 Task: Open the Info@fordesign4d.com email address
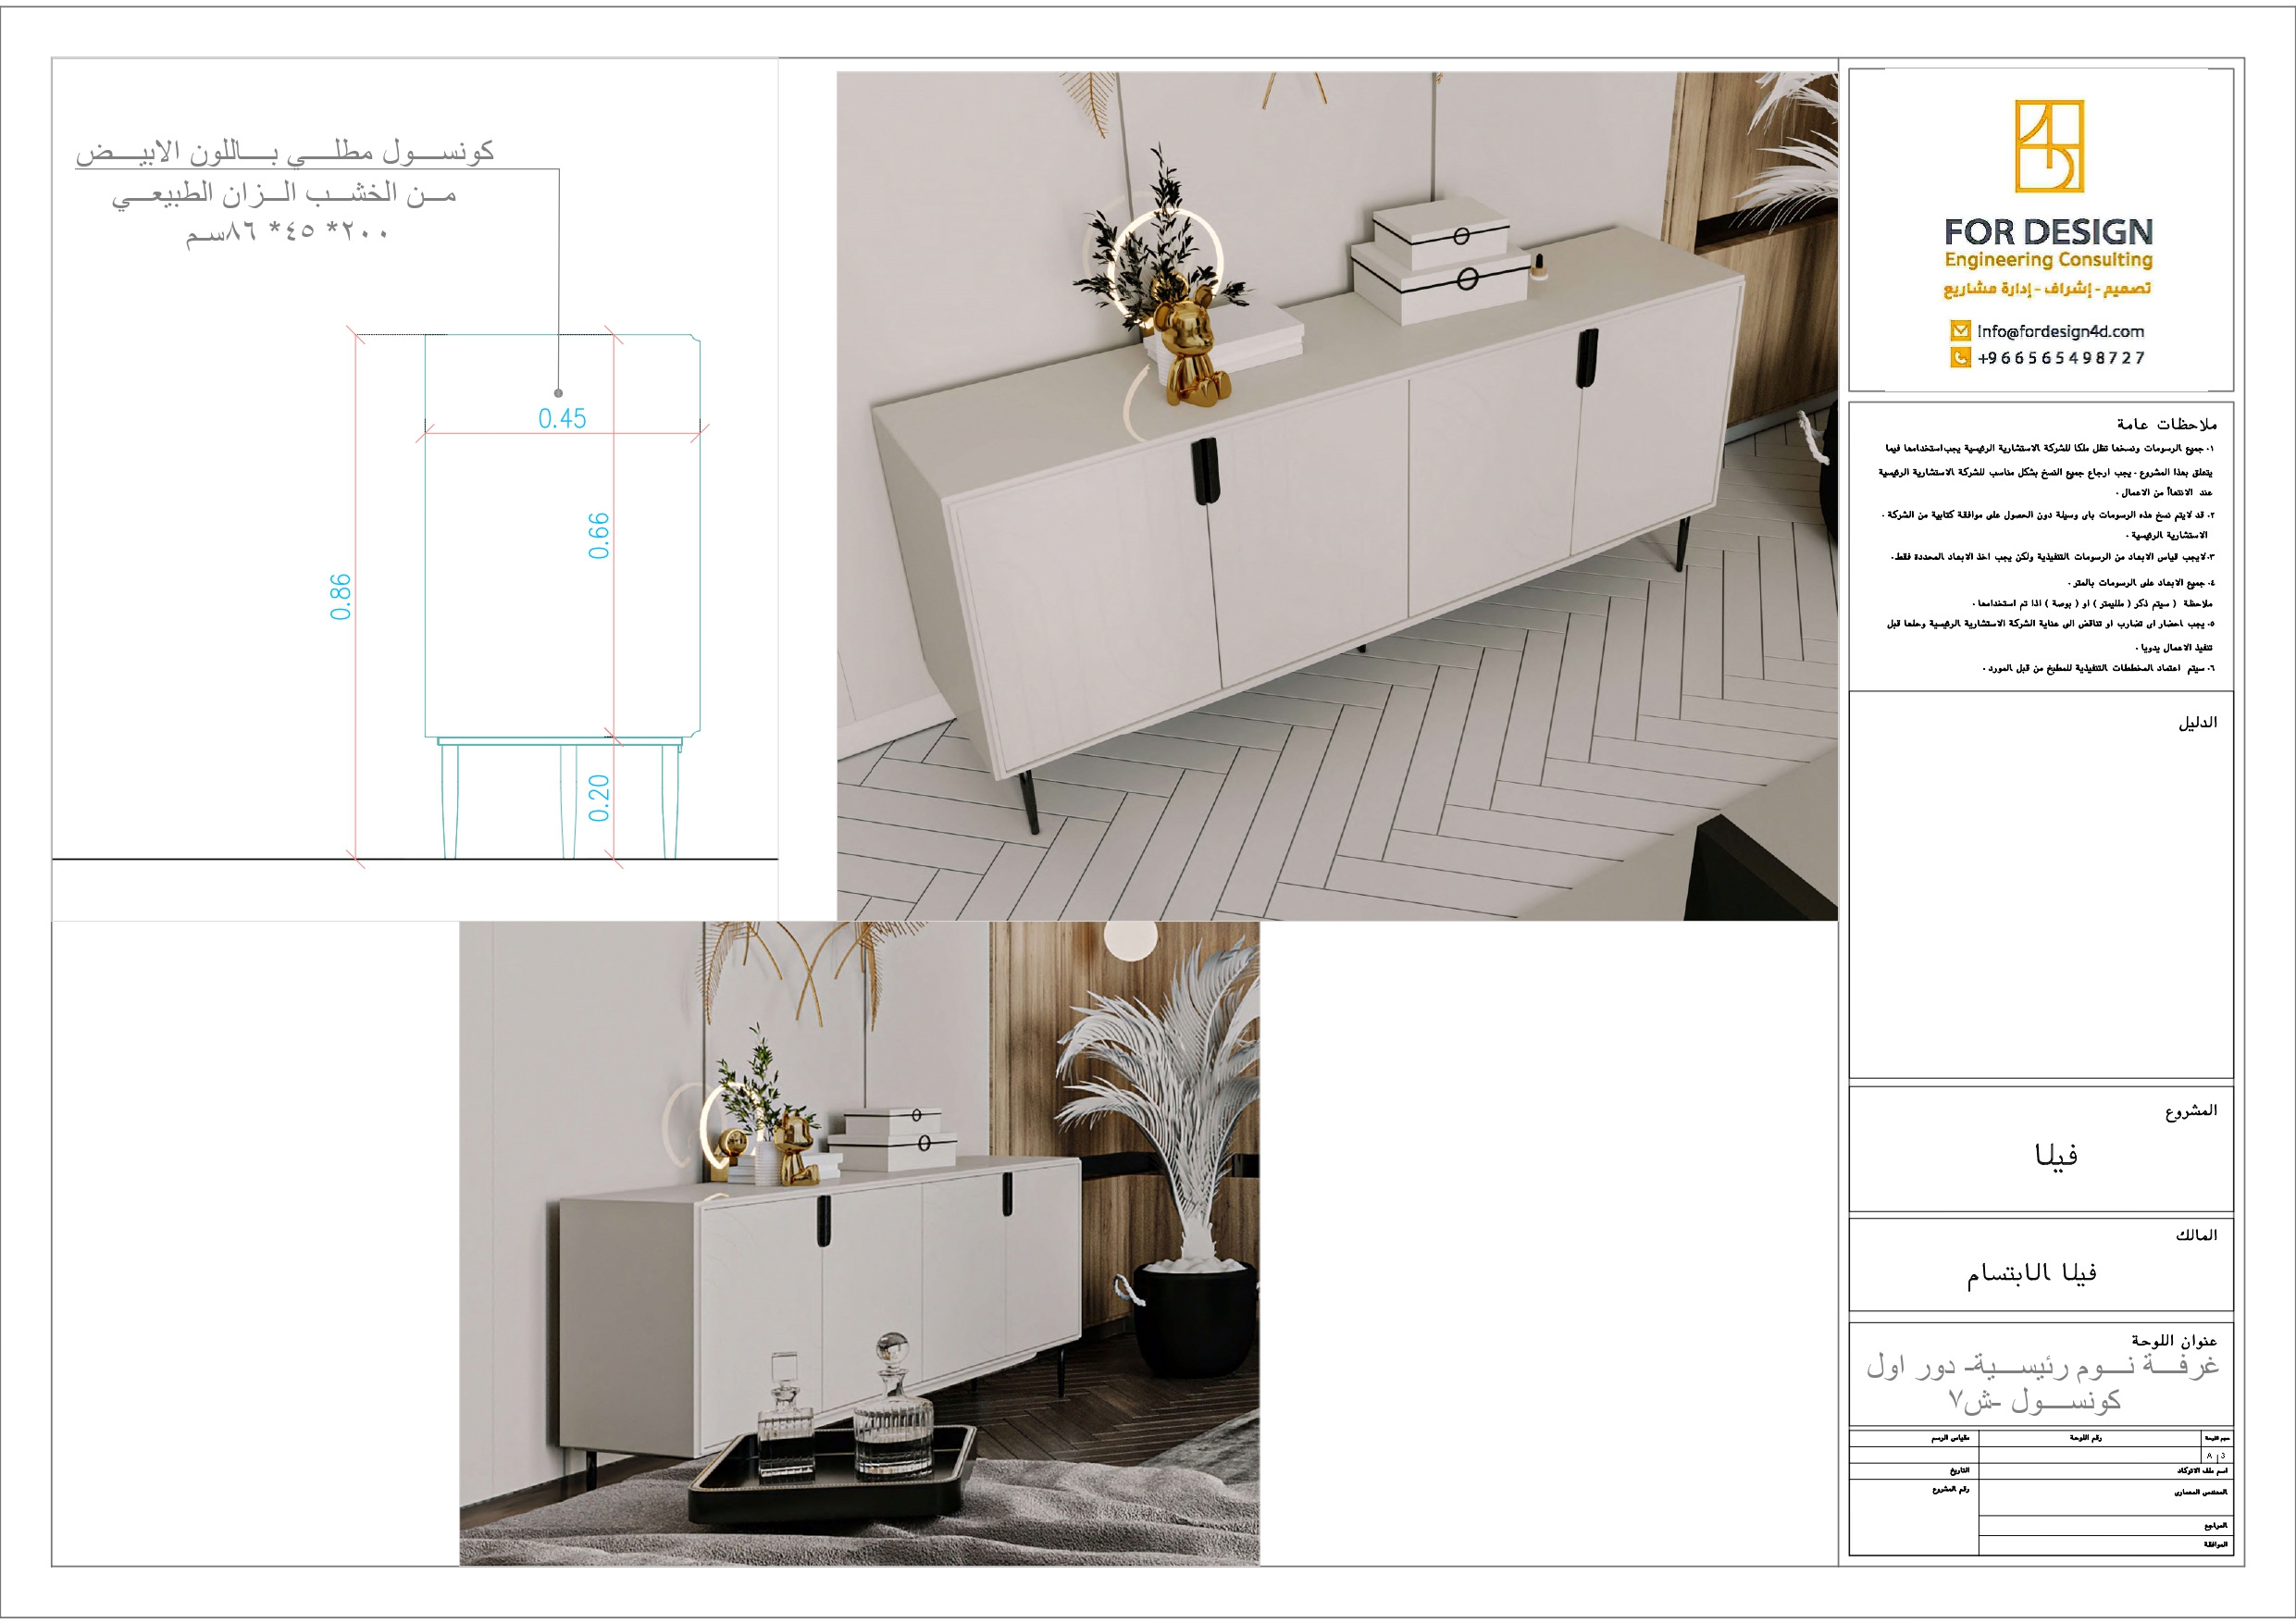pyautogui.click(x=2060, y=331)
